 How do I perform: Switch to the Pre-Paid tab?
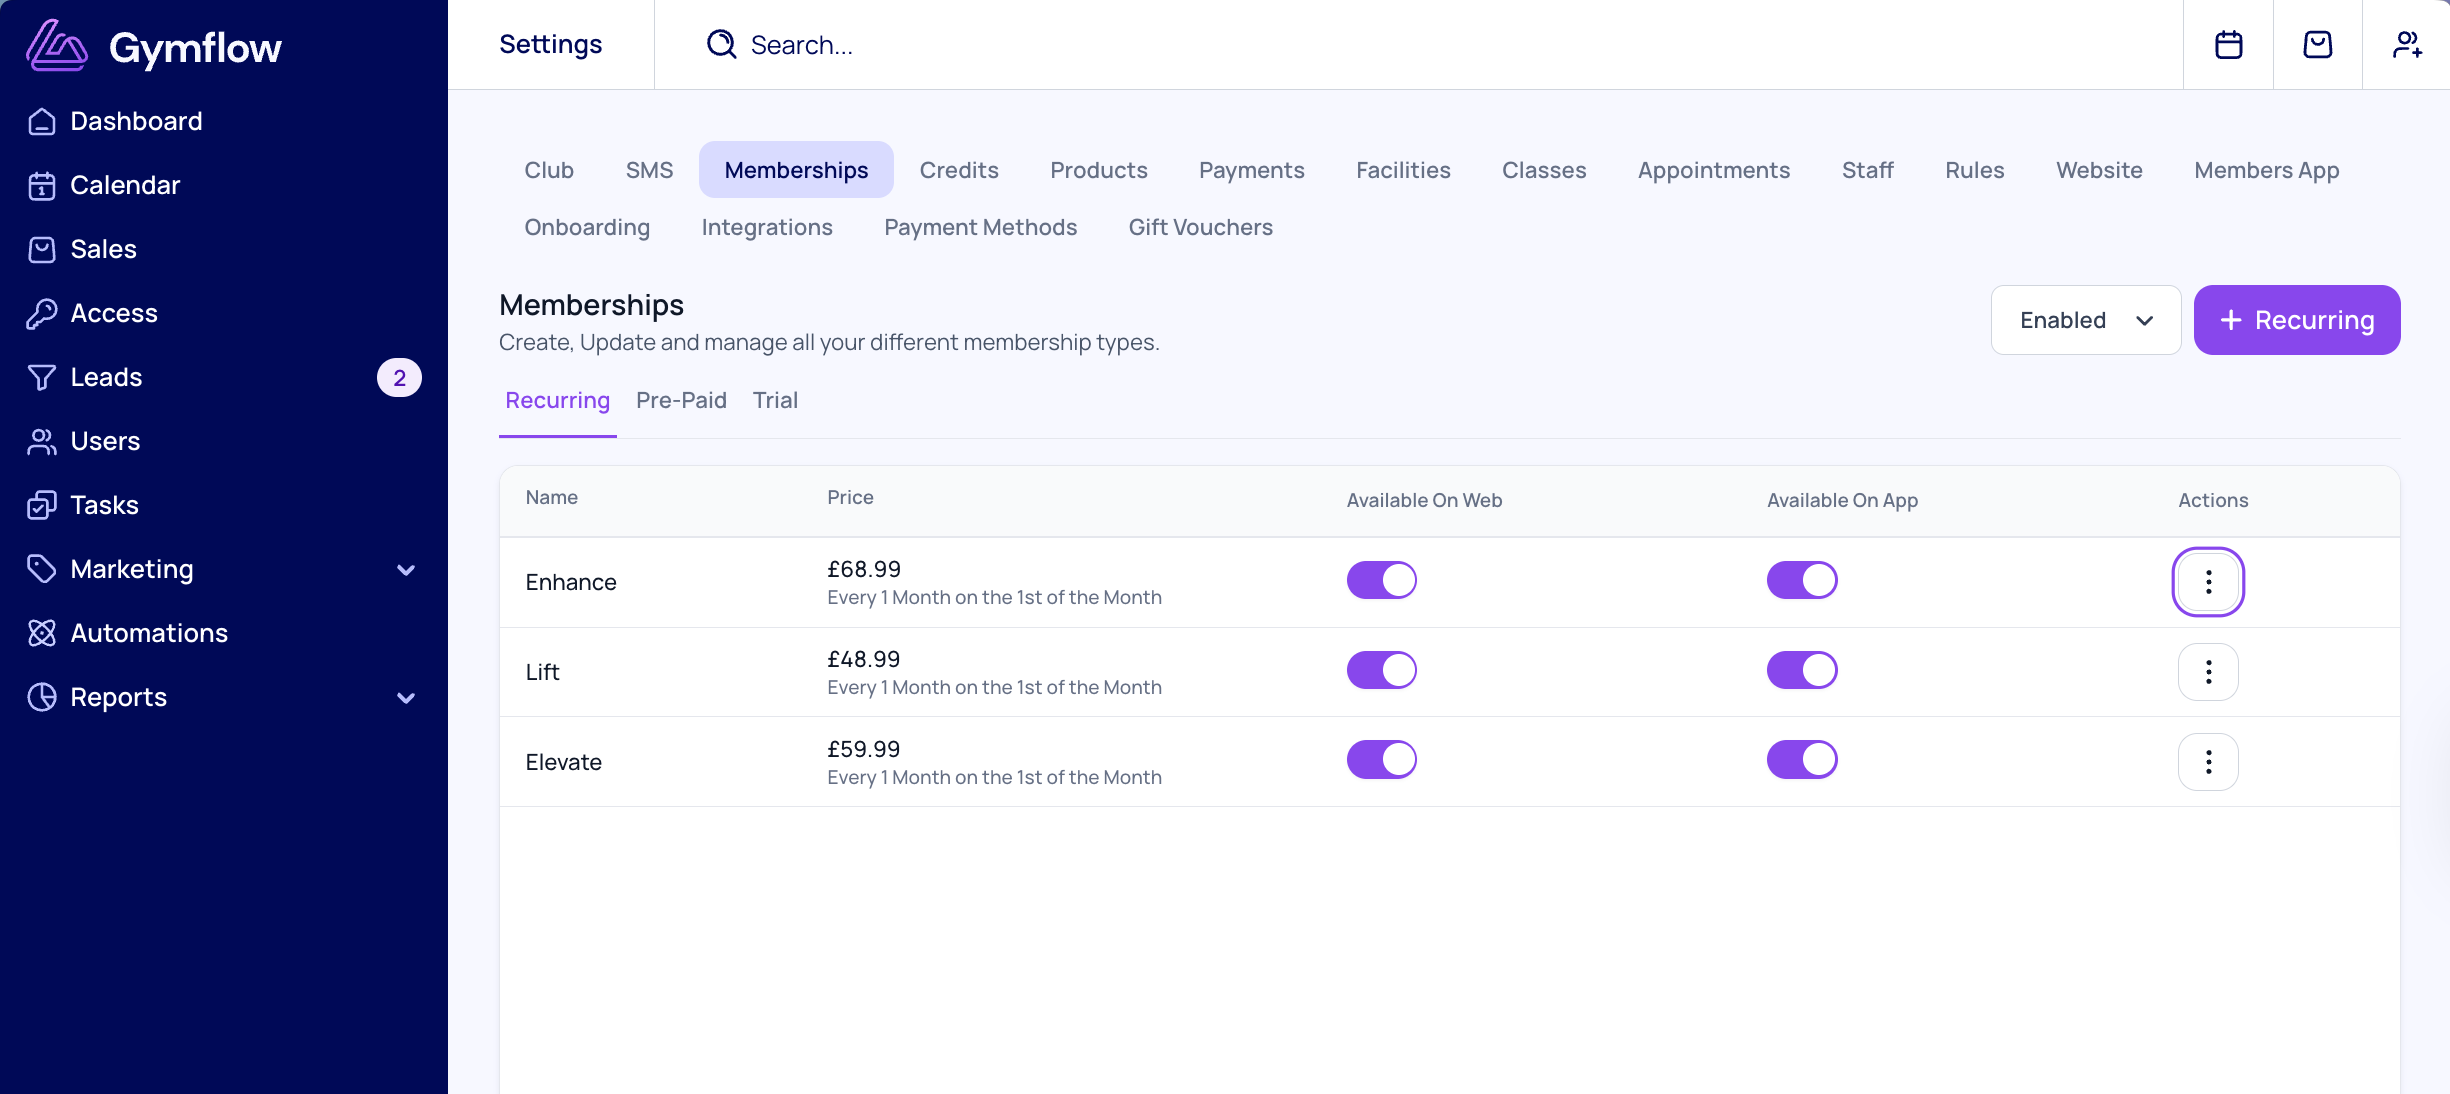pos(681,400)
